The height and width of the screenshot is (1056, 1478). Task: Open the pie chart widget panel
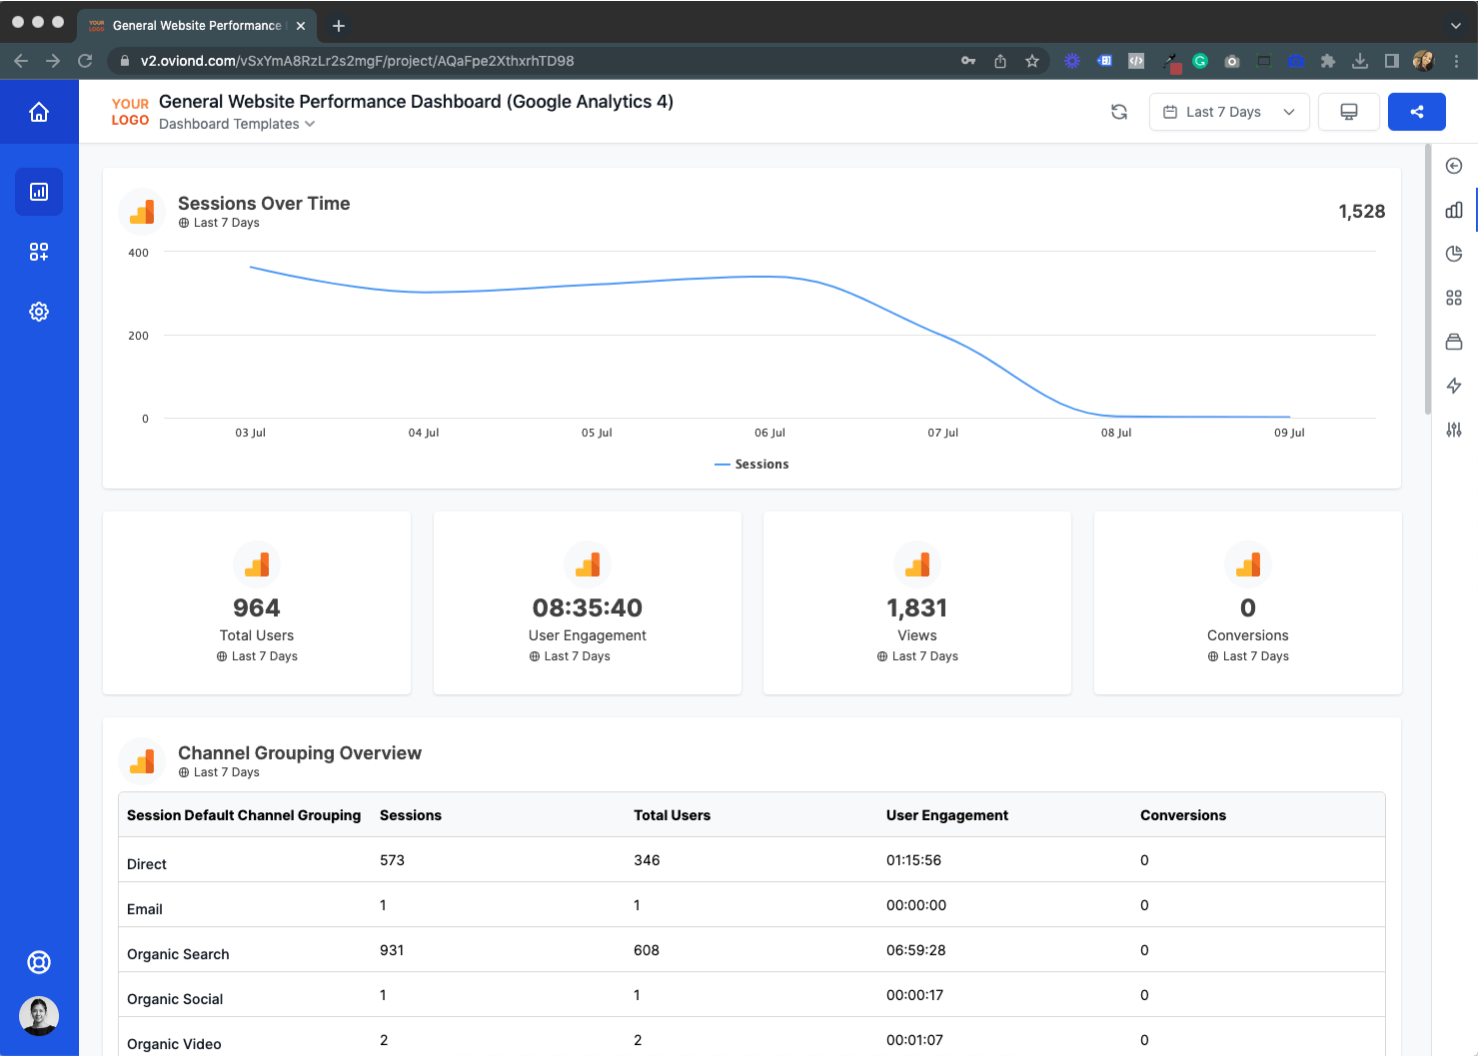pos(1453,253)
